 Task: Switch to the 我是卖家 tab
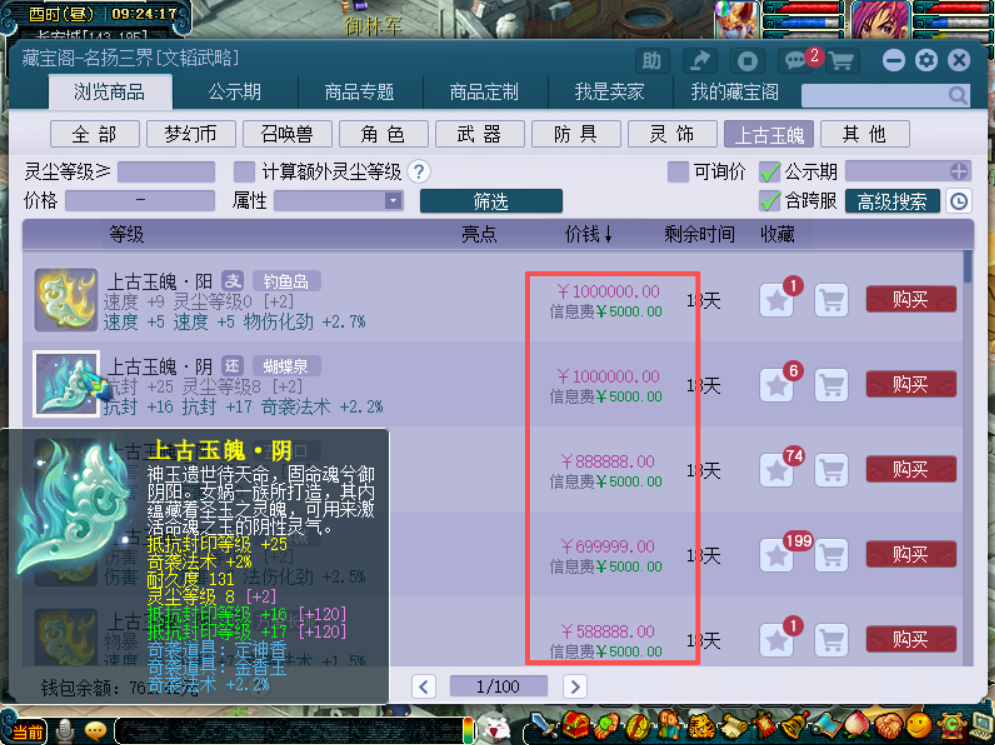pyautogui.click(x=609, y=92)
